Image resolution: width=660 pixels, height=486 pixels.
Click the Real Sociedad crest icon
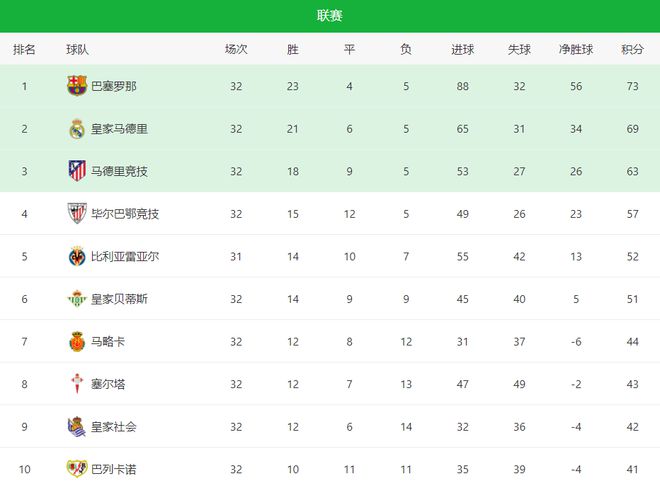[x=76, y=426]
